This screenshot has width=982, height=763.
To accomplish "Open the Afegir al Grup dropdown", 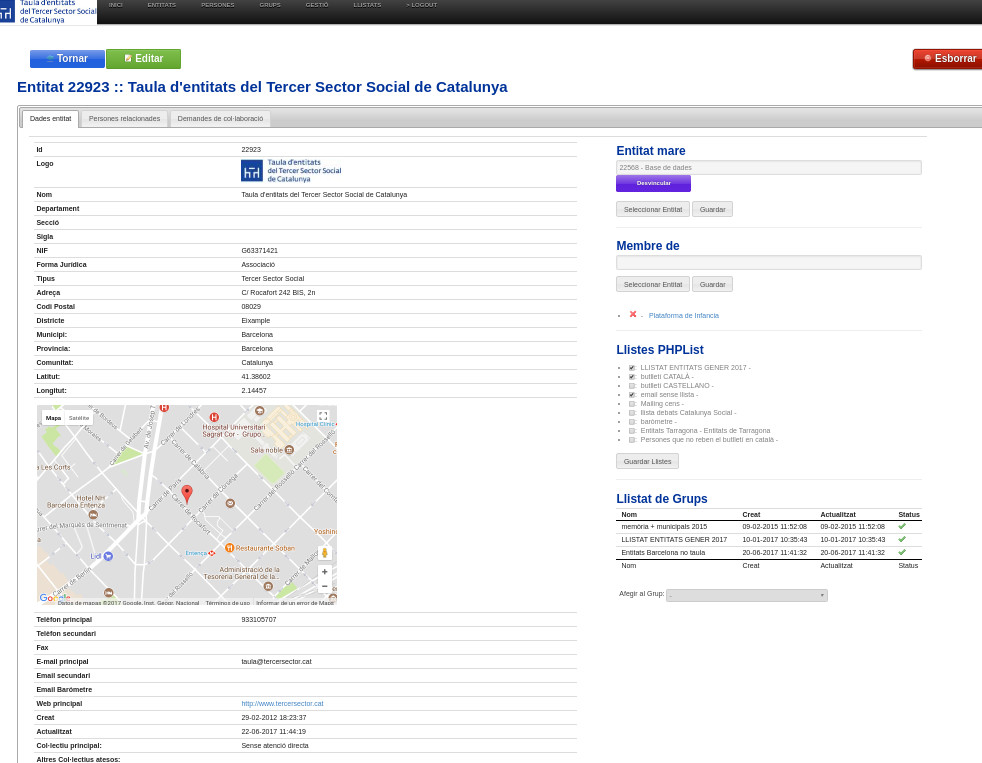I will [746, 595].
